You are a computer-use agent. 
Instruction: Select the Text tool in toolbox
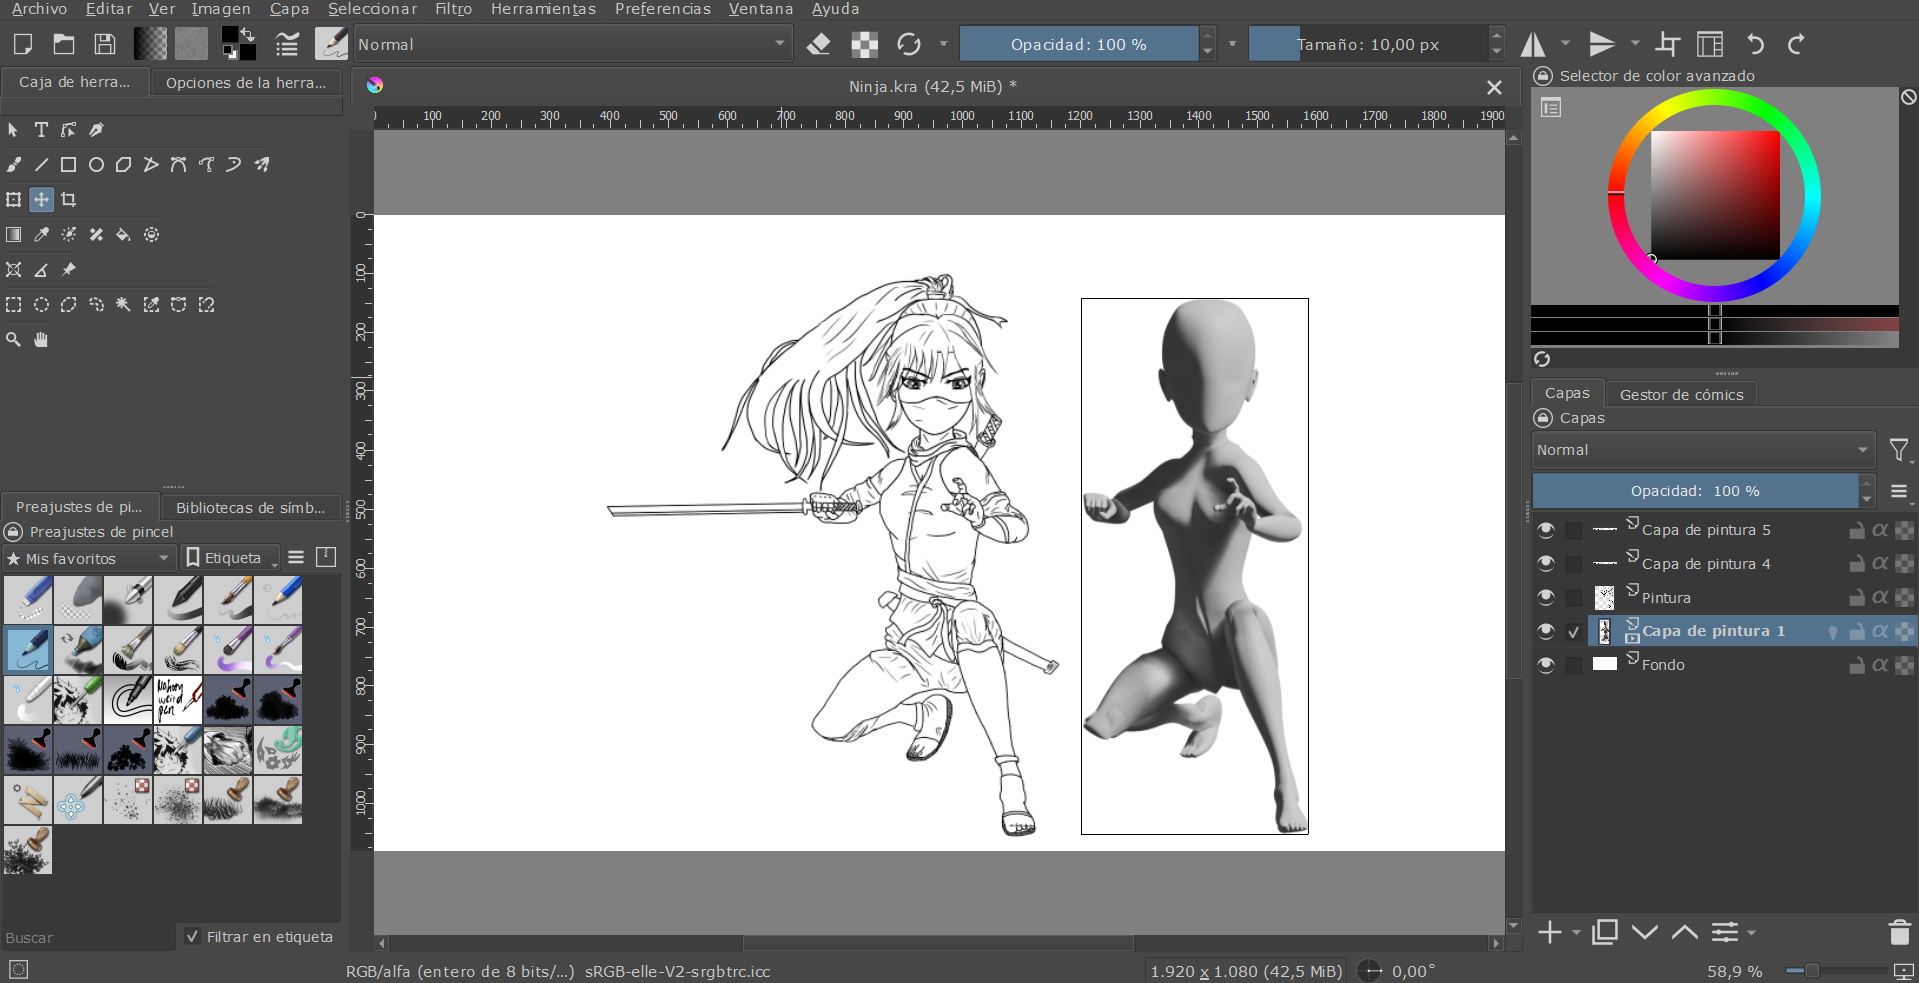(41, 130)
